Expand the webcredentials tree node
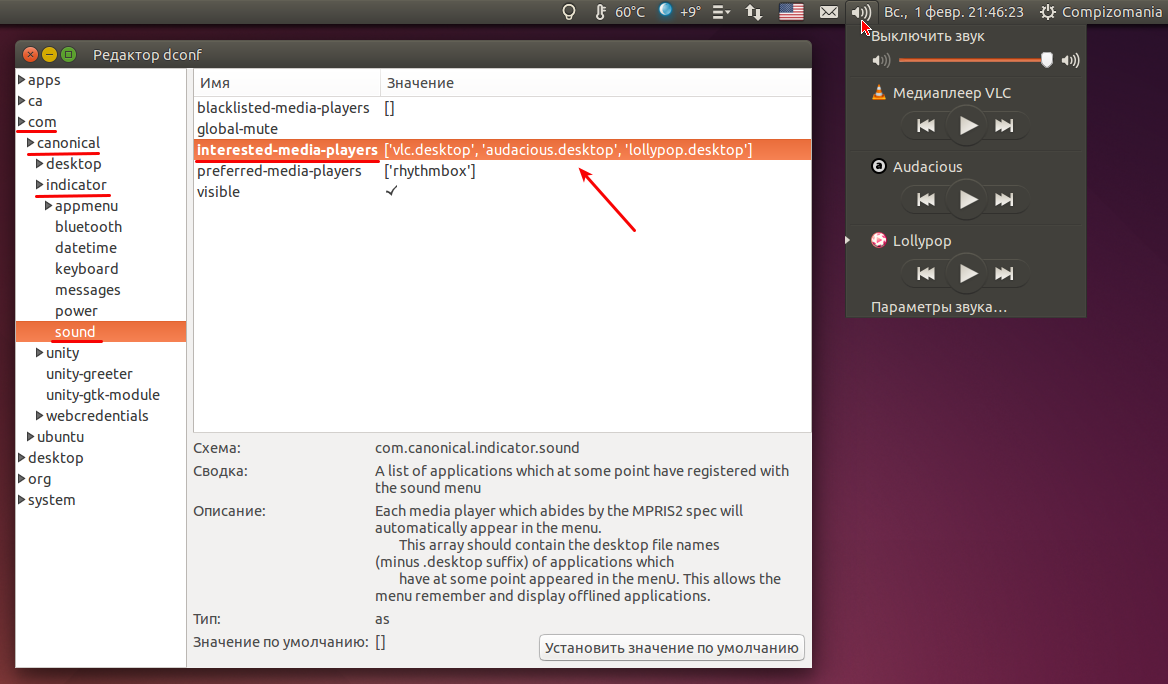The height and width of the screenshot is (684, 1168). click(39, 415)
